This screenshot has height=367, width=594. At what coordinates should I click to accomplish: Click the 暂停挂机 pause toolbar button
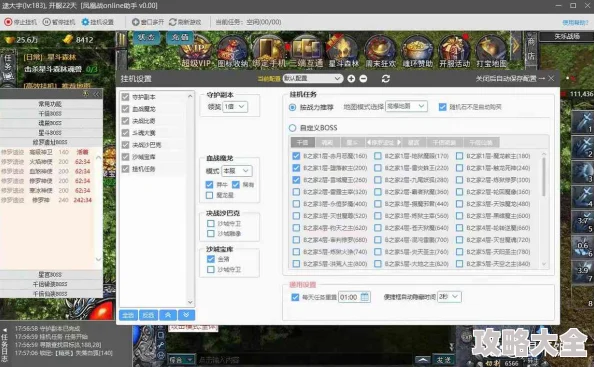pyautogui.click(x=59, y=22)
